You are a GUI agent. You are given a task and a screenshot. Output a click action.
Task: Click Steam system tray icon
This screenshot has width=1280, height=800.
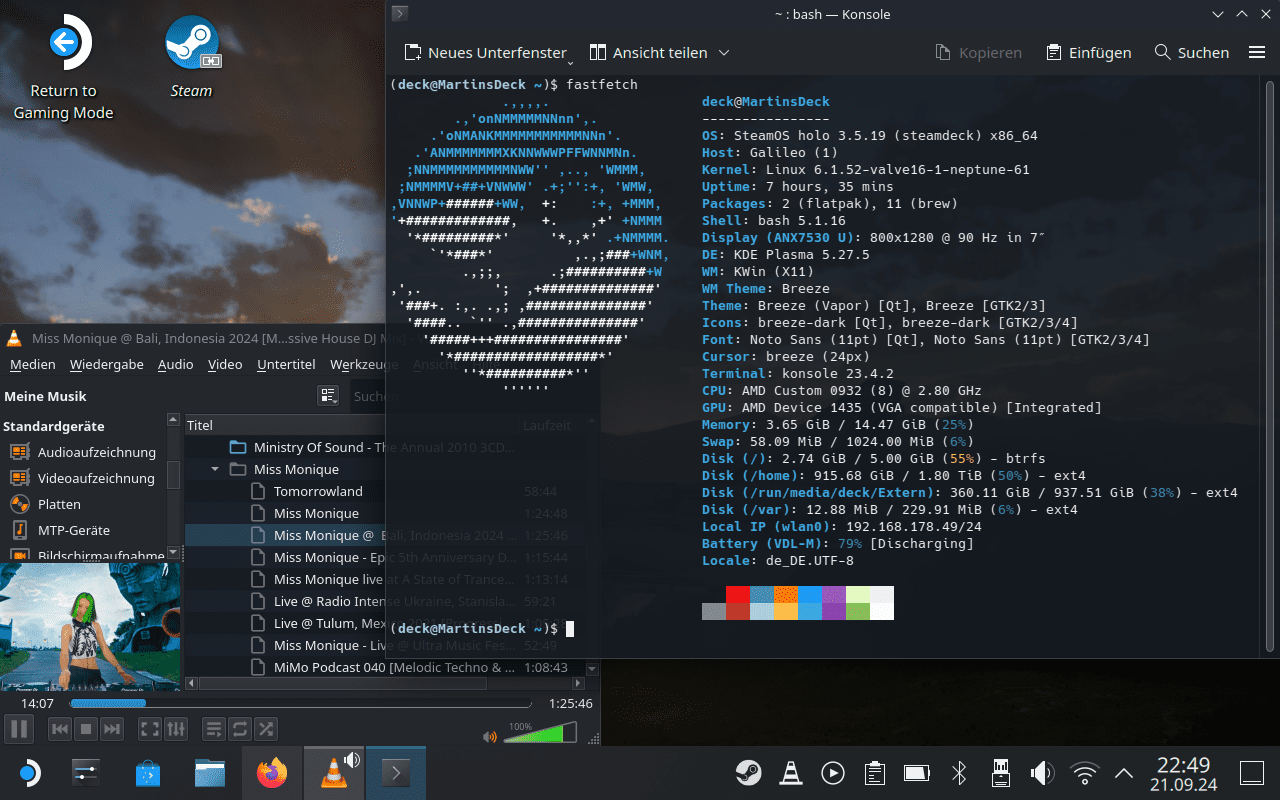748,773
